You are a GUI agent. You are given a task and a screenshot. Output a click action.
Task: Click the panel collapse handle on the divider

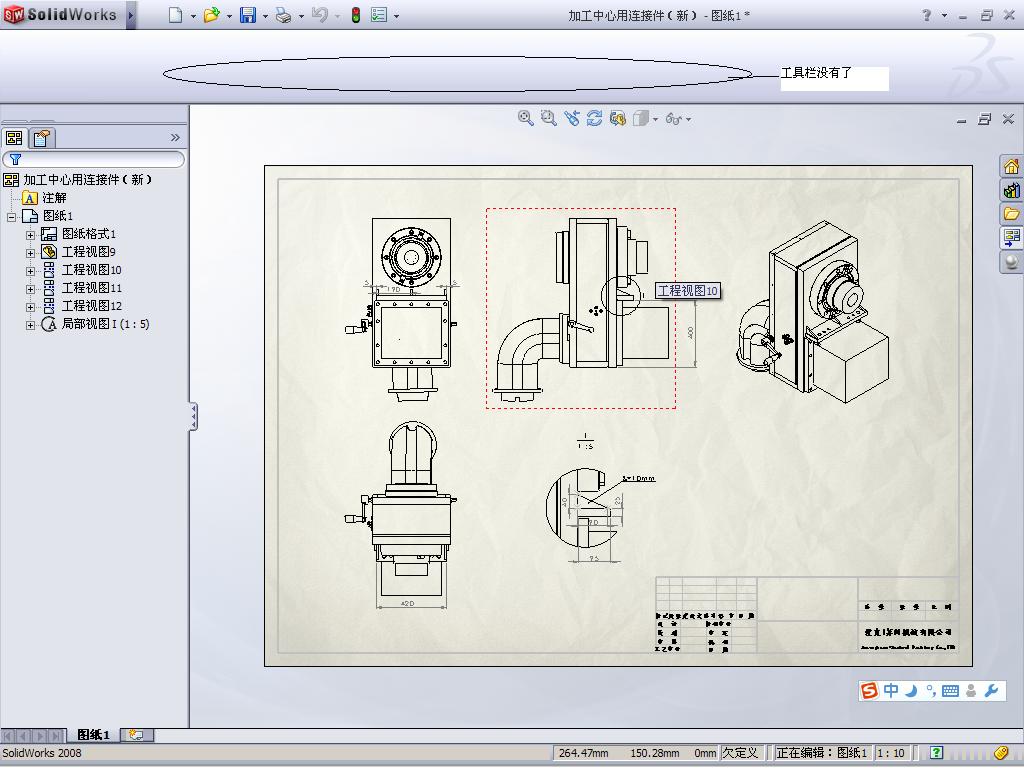193,417
